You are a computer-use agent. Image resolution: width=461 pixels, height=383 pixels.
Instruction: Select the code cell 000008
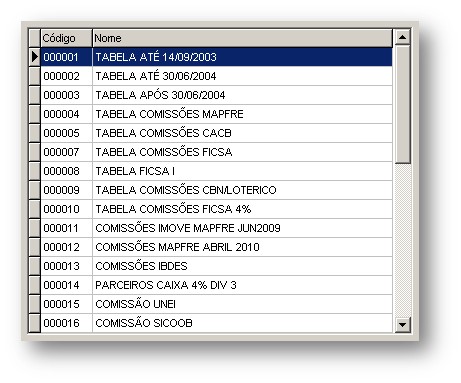point(66,171)
